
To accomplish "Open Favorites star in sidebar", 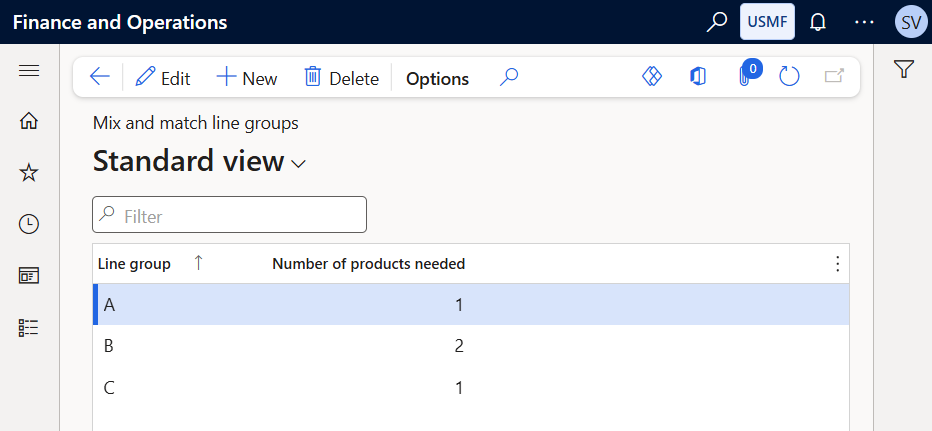I will click(x=29, y=173).
